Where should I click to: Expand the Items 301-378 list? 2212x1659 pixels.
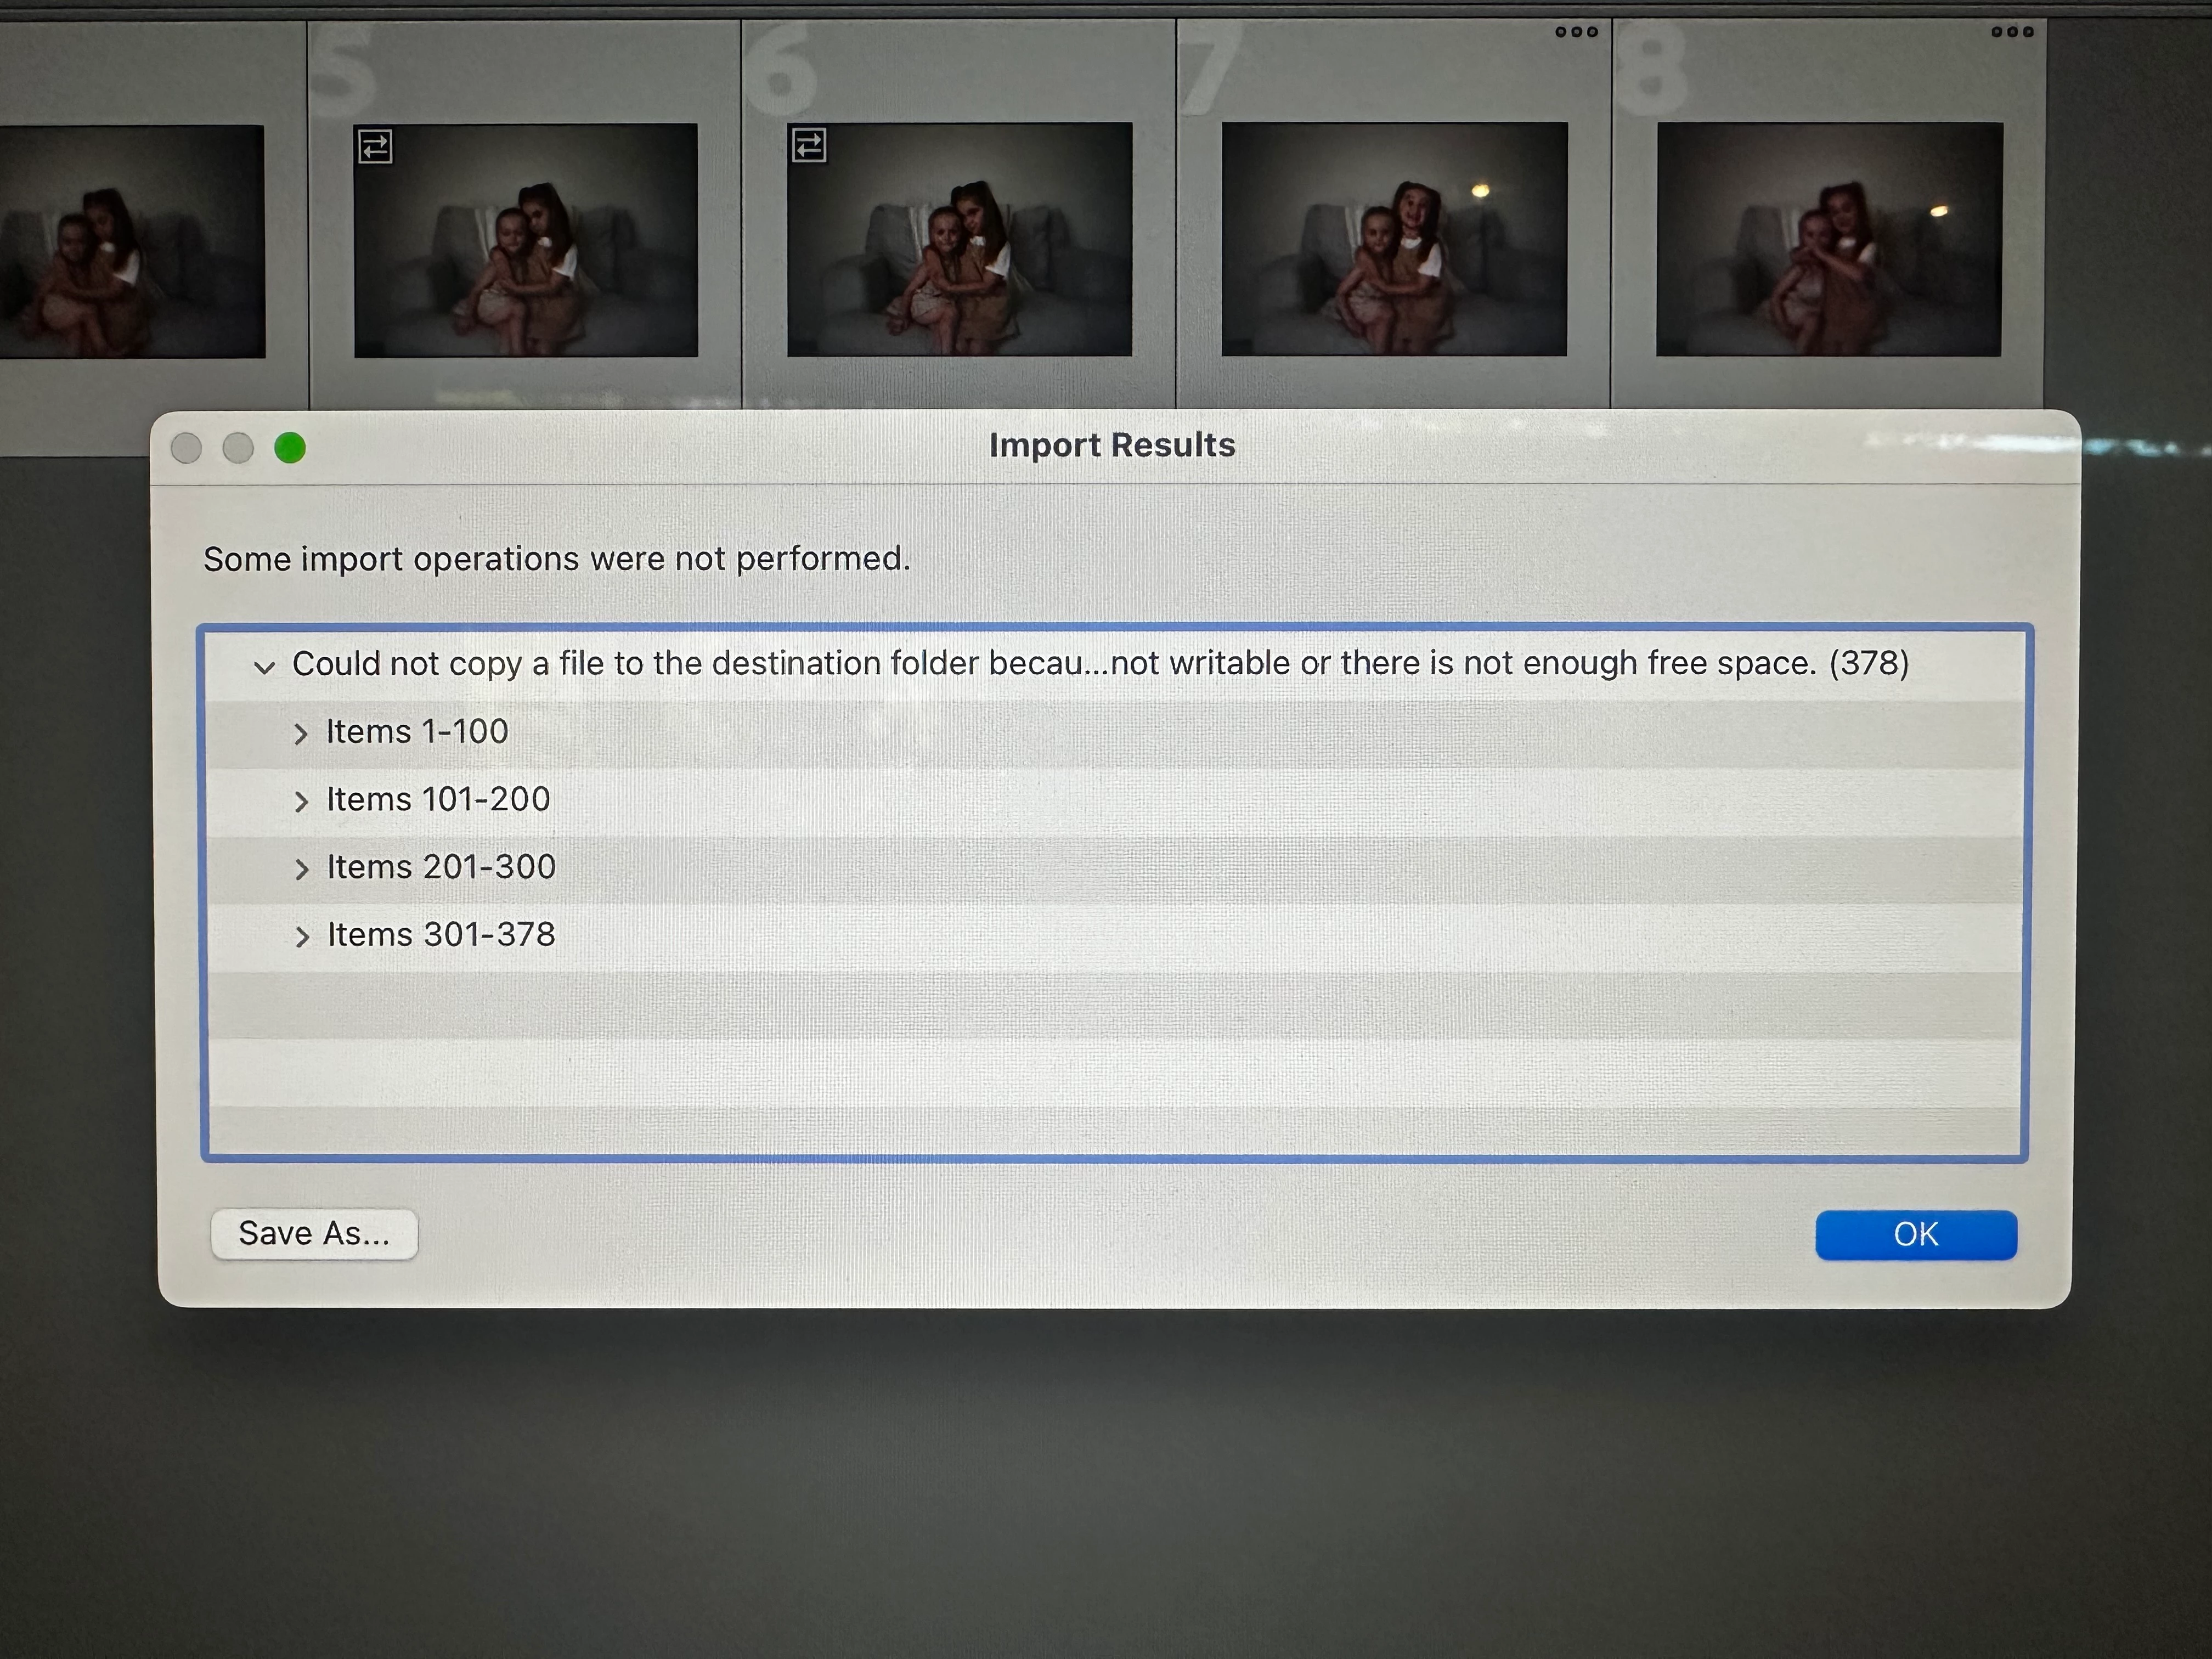point(301,937)
